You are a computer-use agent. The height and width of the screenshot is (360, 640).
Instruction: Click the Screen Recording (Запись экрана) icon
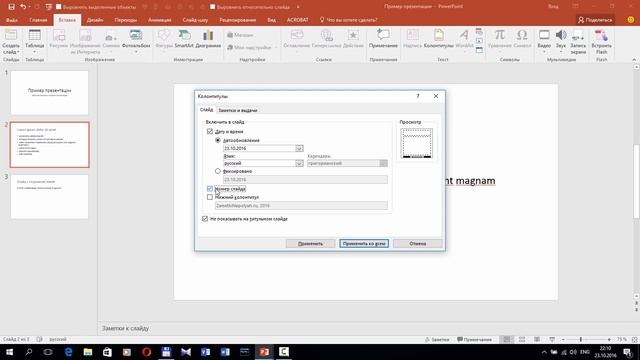[578, 35]
